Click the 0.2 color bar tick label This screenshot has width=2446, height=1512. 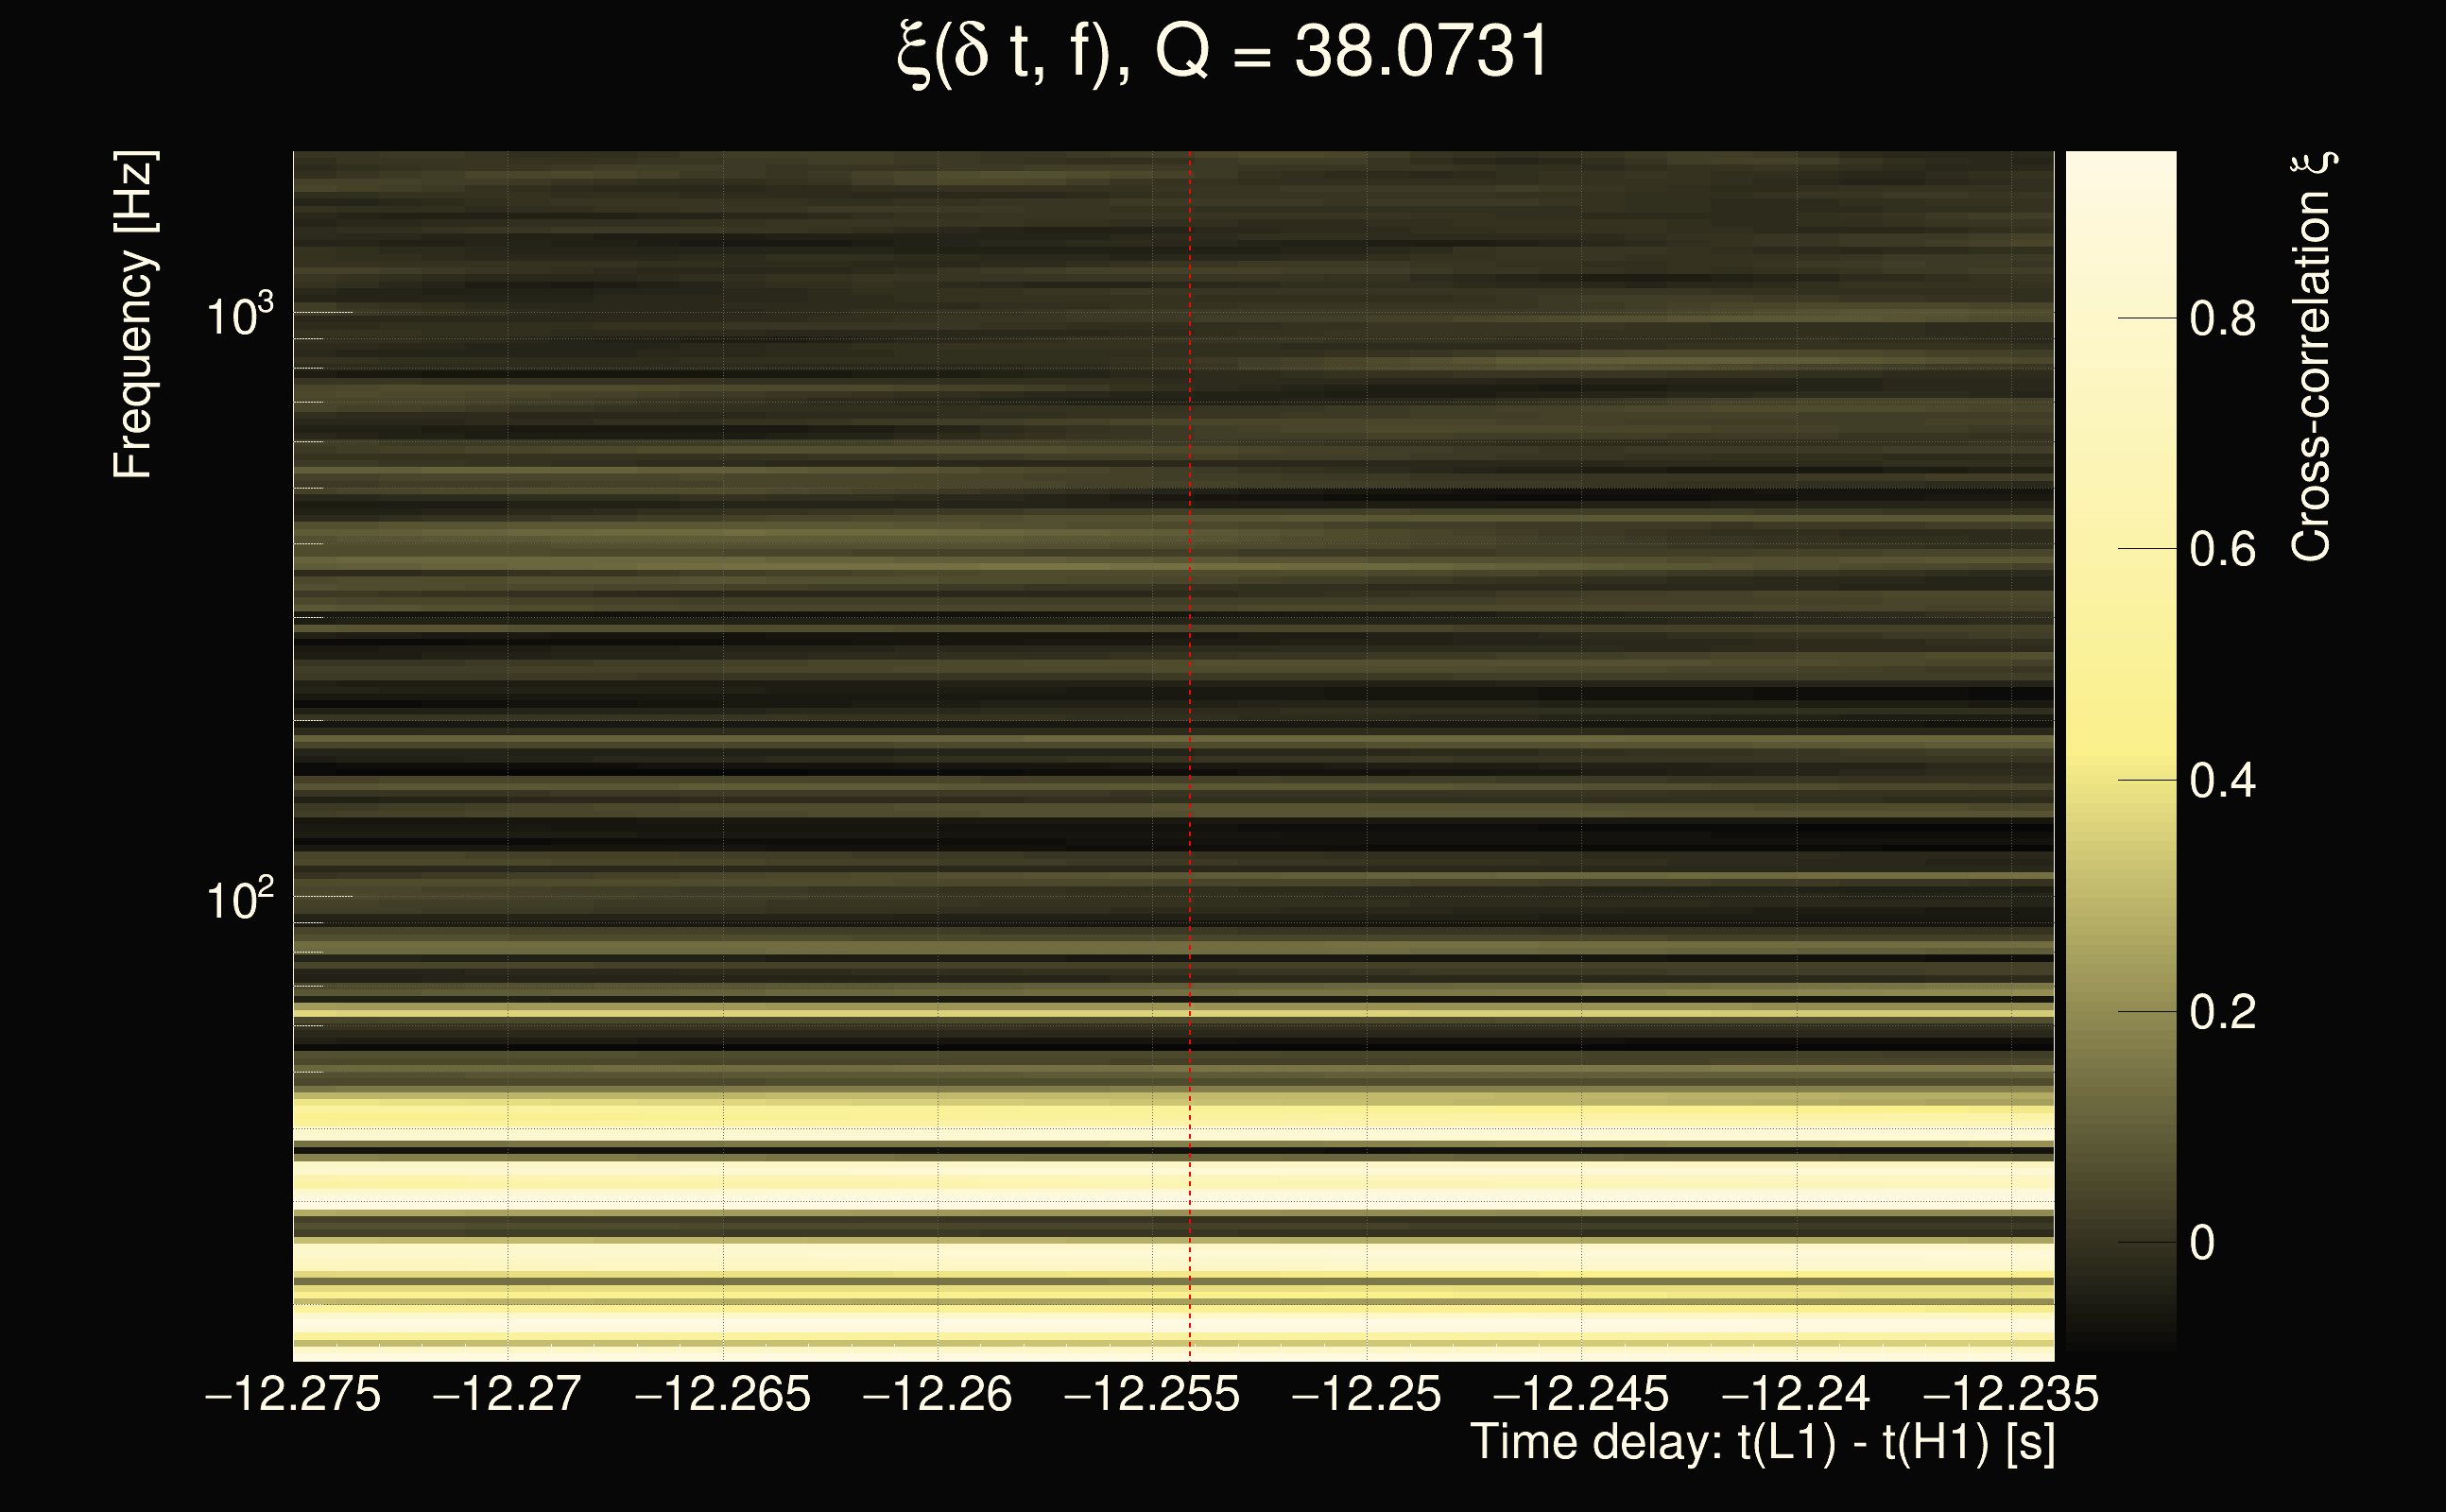click(x=2222, y=1012)
